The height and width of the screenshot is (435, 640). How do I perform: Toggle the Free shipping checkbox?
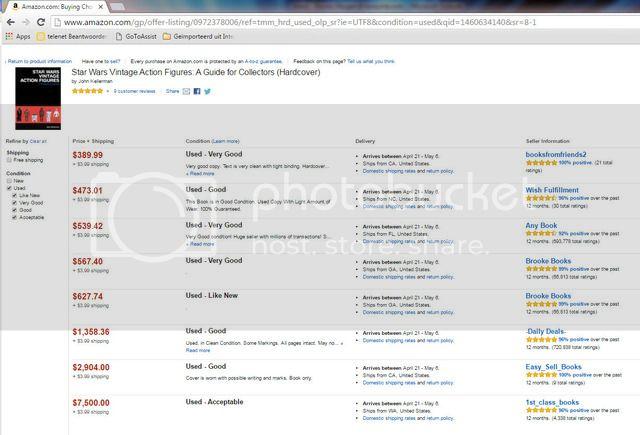pyautogui.click(x=9, y=160)
